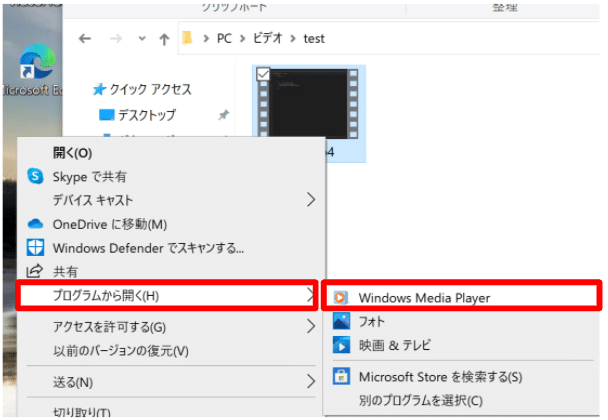The image size is (608, 420).
Task: Click the 映画 & テレビ app icon
Action: point(342,345)
